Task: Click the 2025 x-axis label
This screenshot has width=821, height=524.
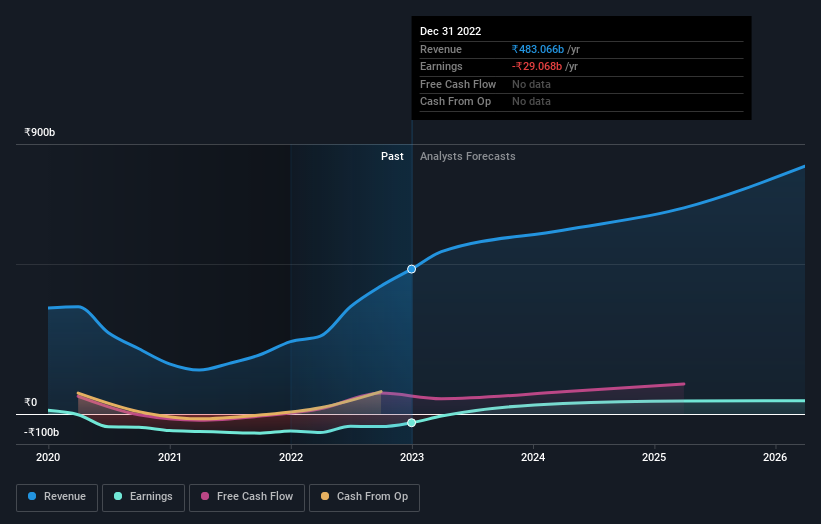Action: tap(654, 457)
